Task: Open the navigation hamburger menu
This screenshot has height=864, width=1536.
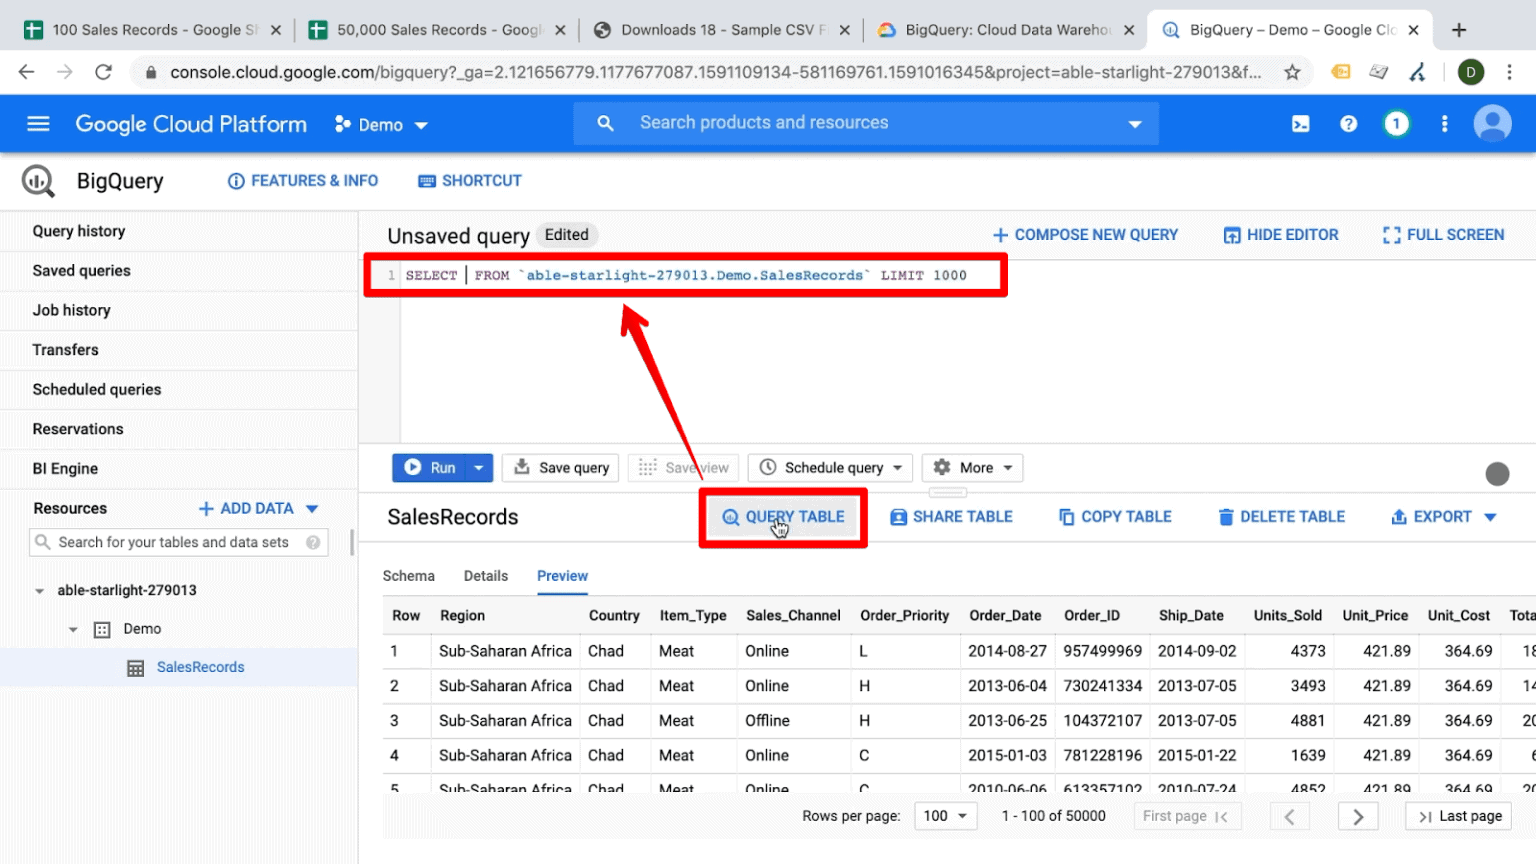Action: point(38,123)
